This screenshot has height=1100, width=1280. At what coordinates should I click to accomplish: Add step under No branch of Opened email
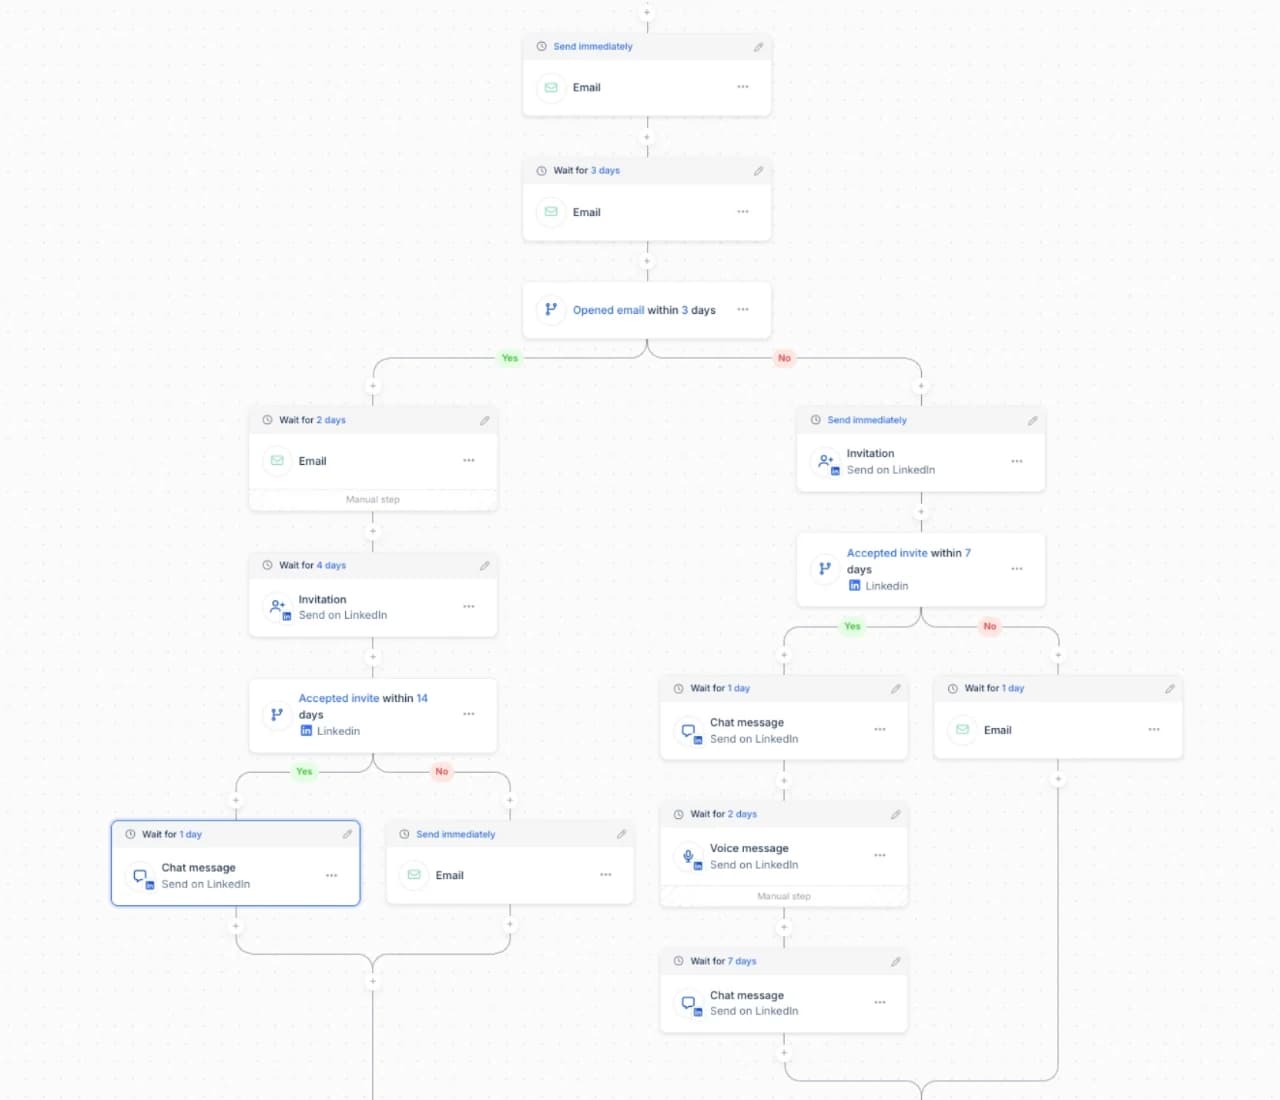pos(921,386)
